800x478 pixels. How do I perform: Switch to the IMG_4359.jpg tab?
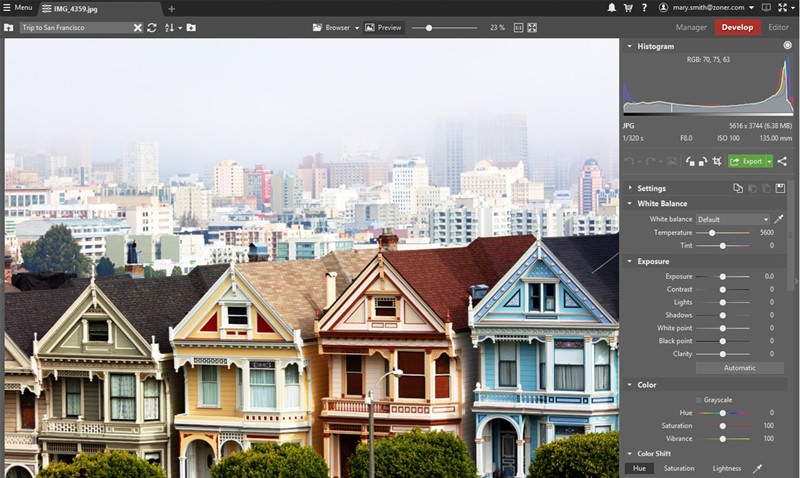click(70, 9)
